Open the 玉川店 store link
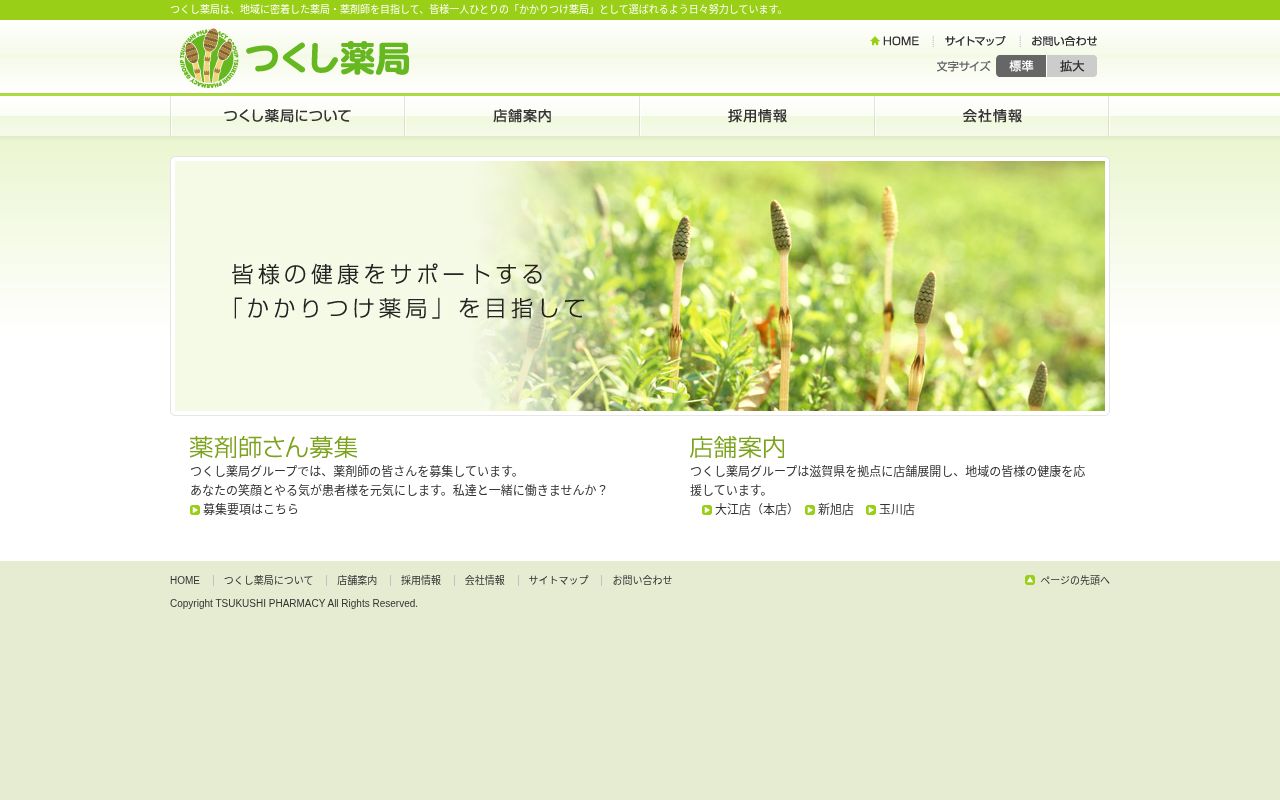Viewport: 1280px width, 800px height. tap(897, 509)
